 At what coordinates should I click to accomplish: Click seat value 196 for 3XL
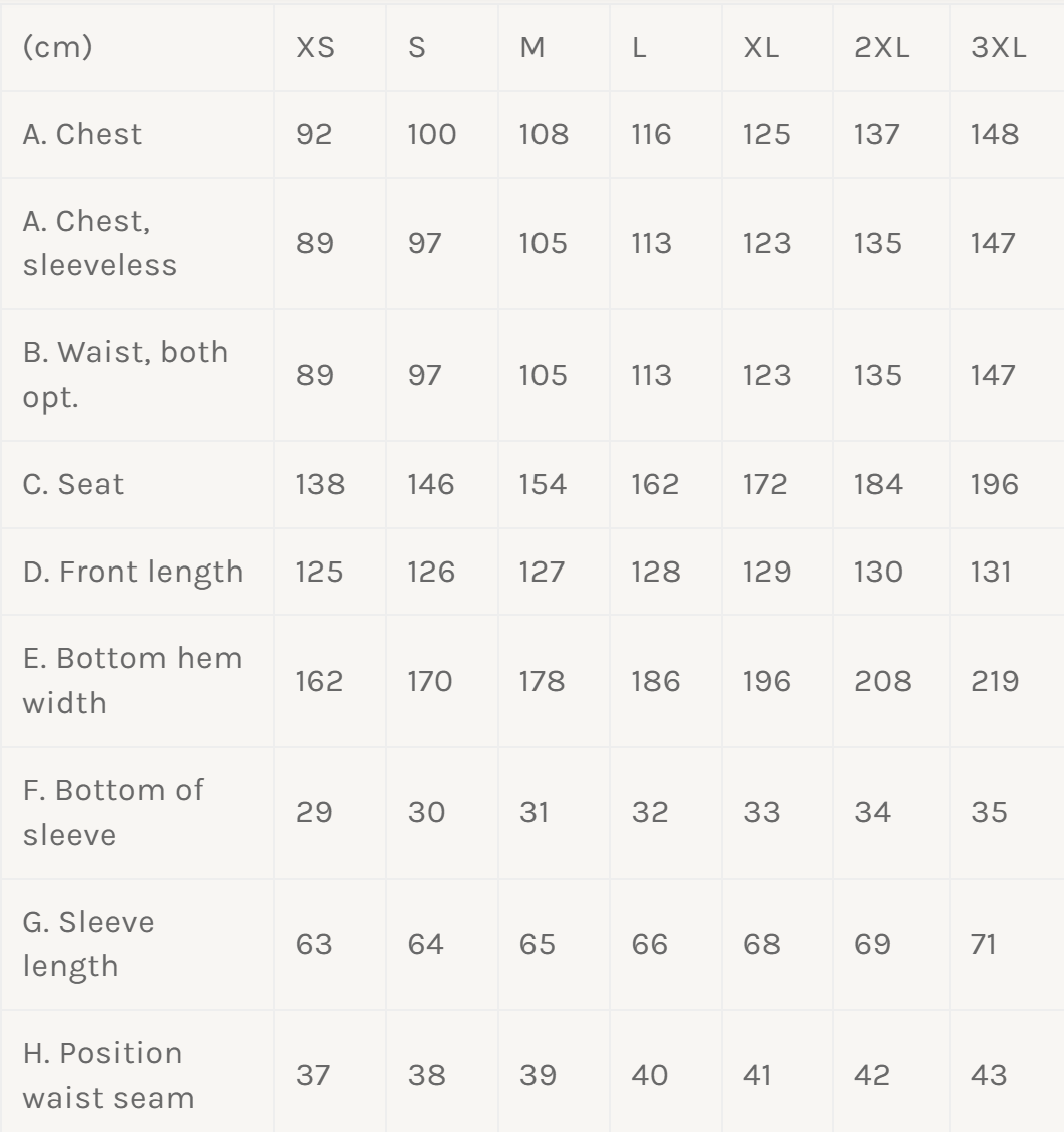click(x=994, y=484)
